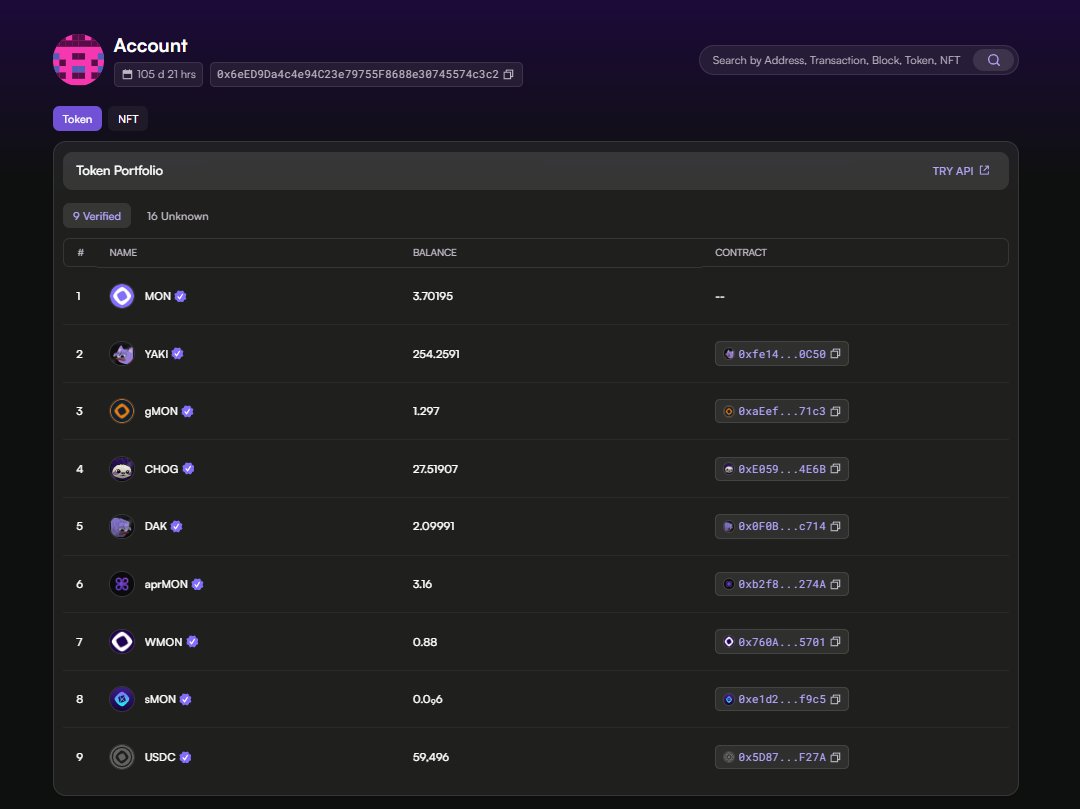Click the search magnifier button

(993, 61)
